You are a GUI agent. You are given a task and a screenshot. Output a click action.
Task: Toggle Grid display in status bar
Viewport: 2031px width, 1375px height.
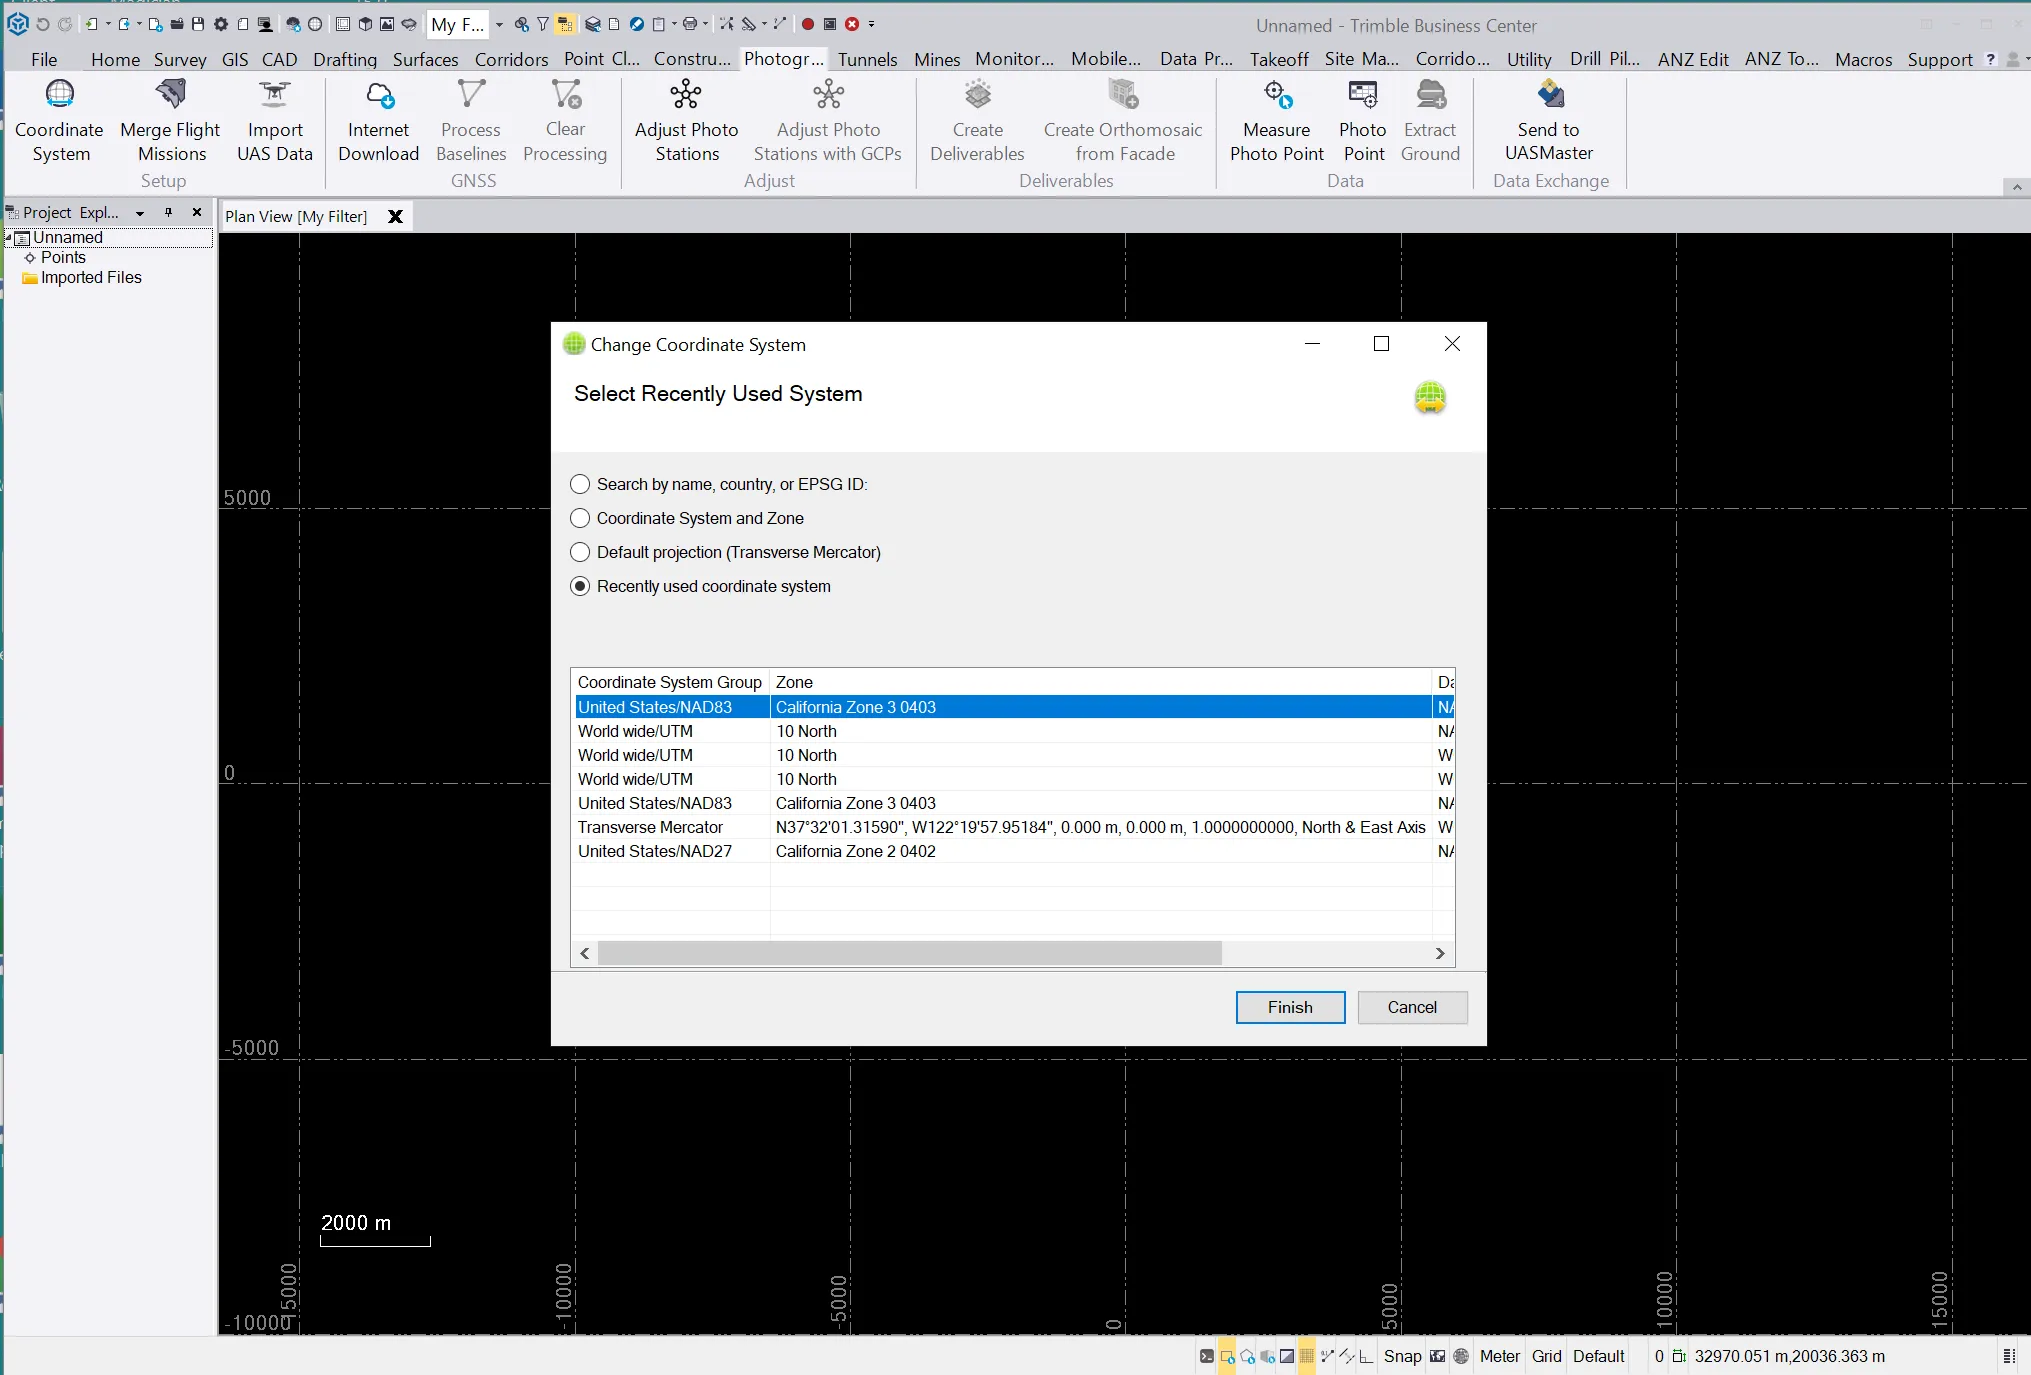(x=1546, y=1356)
